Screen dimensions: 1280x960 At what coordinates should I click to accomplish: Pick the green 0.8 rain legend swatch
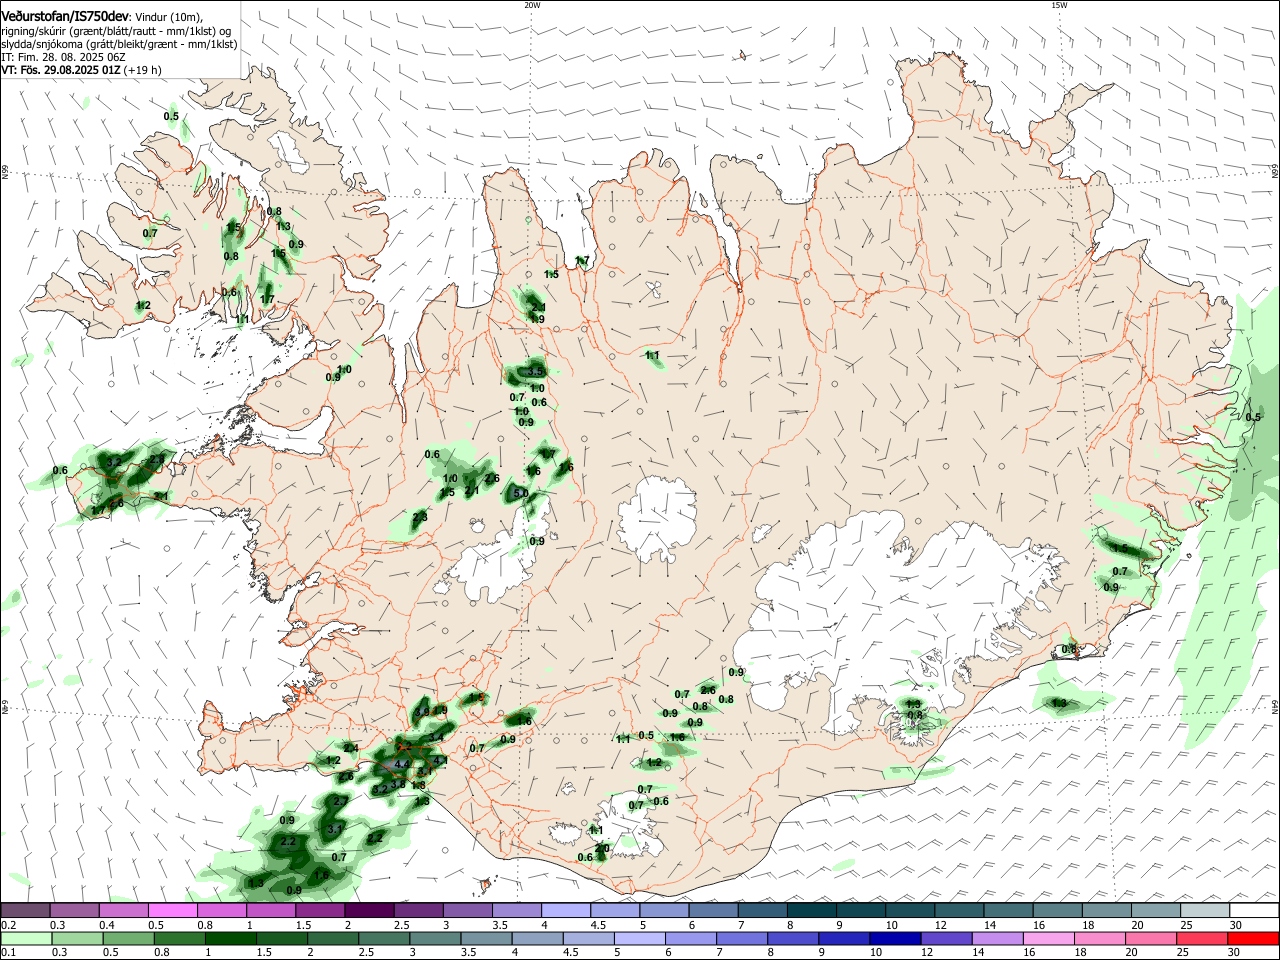179,939
